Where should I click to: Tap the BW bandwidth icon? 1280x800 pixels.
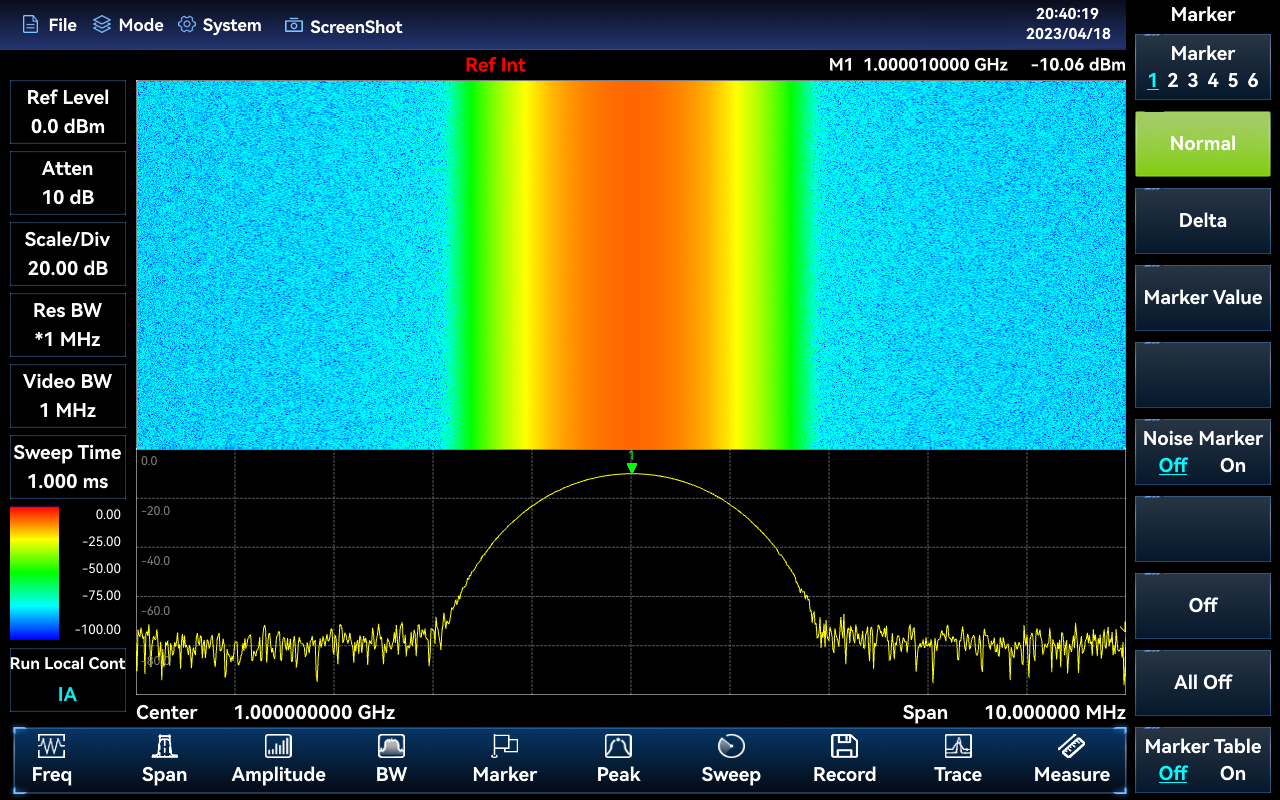(x=391, y=747)
